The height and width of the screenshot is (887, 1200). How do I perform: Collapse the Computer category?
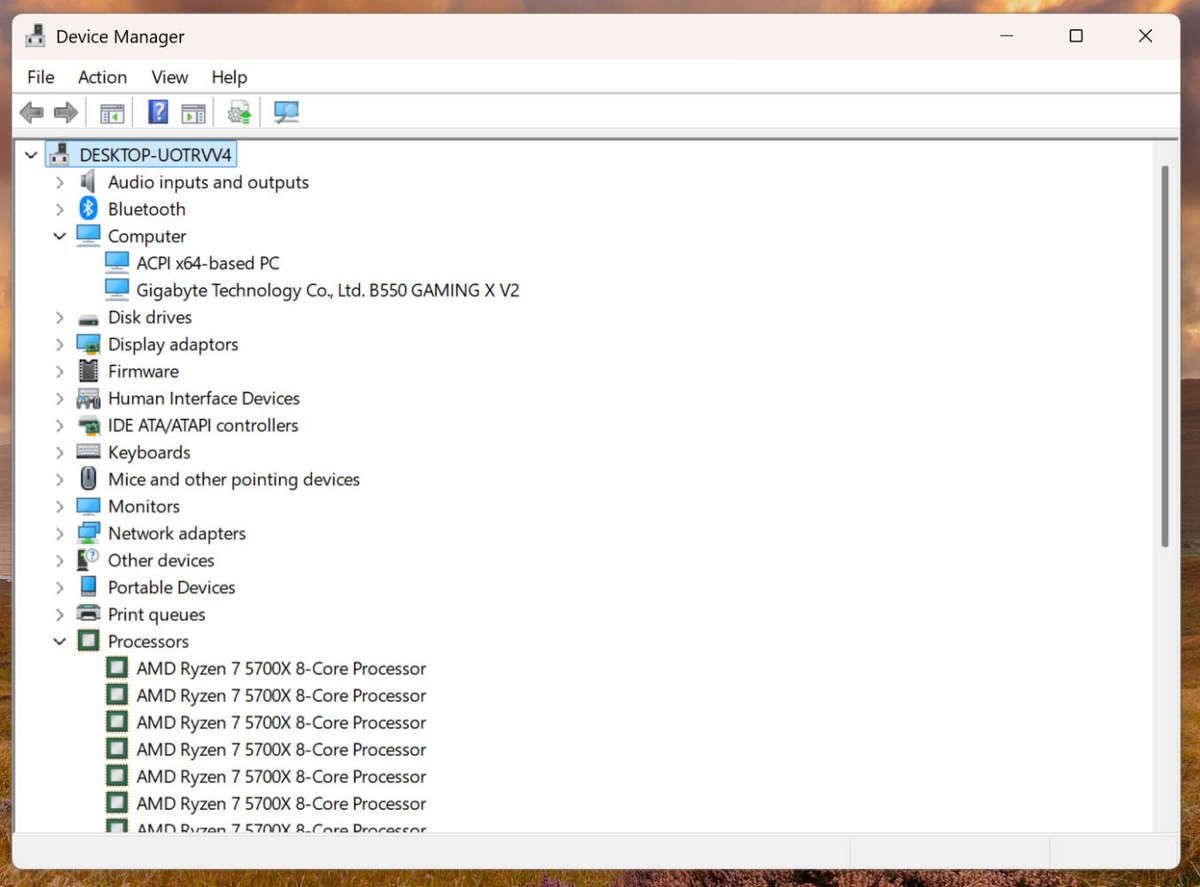[60, 235]
